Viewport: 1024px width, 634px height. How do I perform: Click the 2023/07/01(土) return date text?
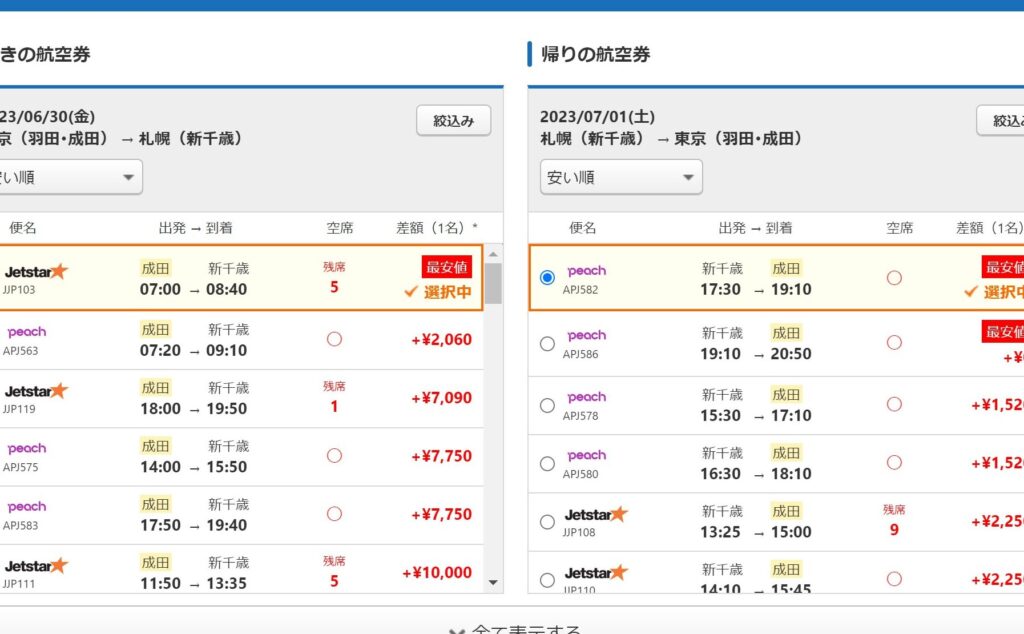click(x=597, y=117)
